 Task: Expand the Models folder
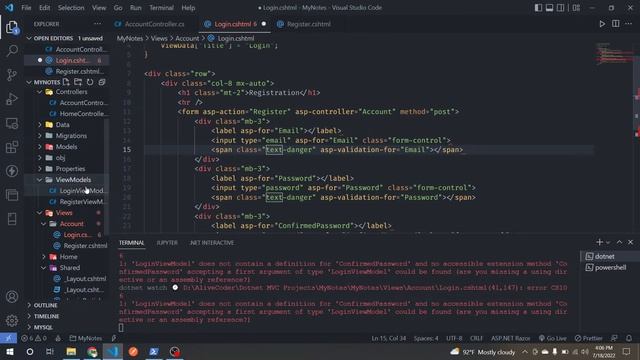[x=67, y=147]
